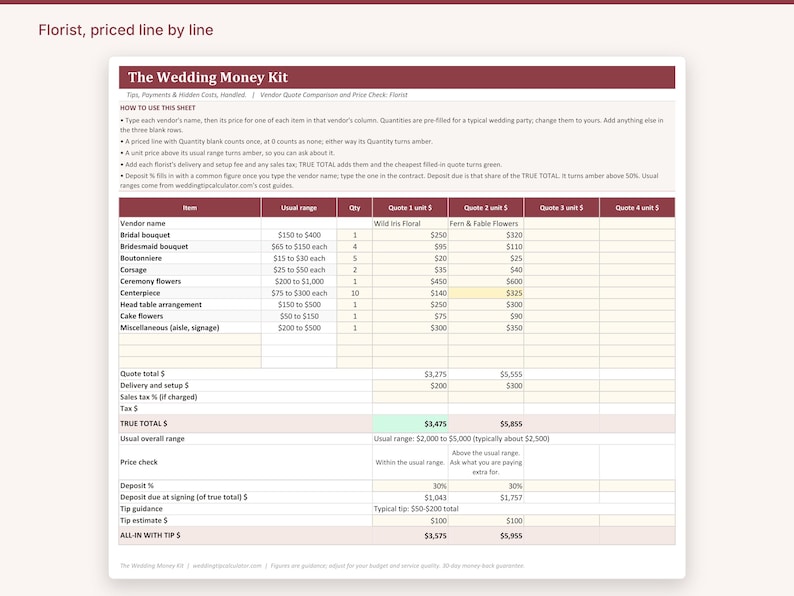
Task: Click the TRUE TOTAL "$5,855" cell
Action: click(486, 424)
